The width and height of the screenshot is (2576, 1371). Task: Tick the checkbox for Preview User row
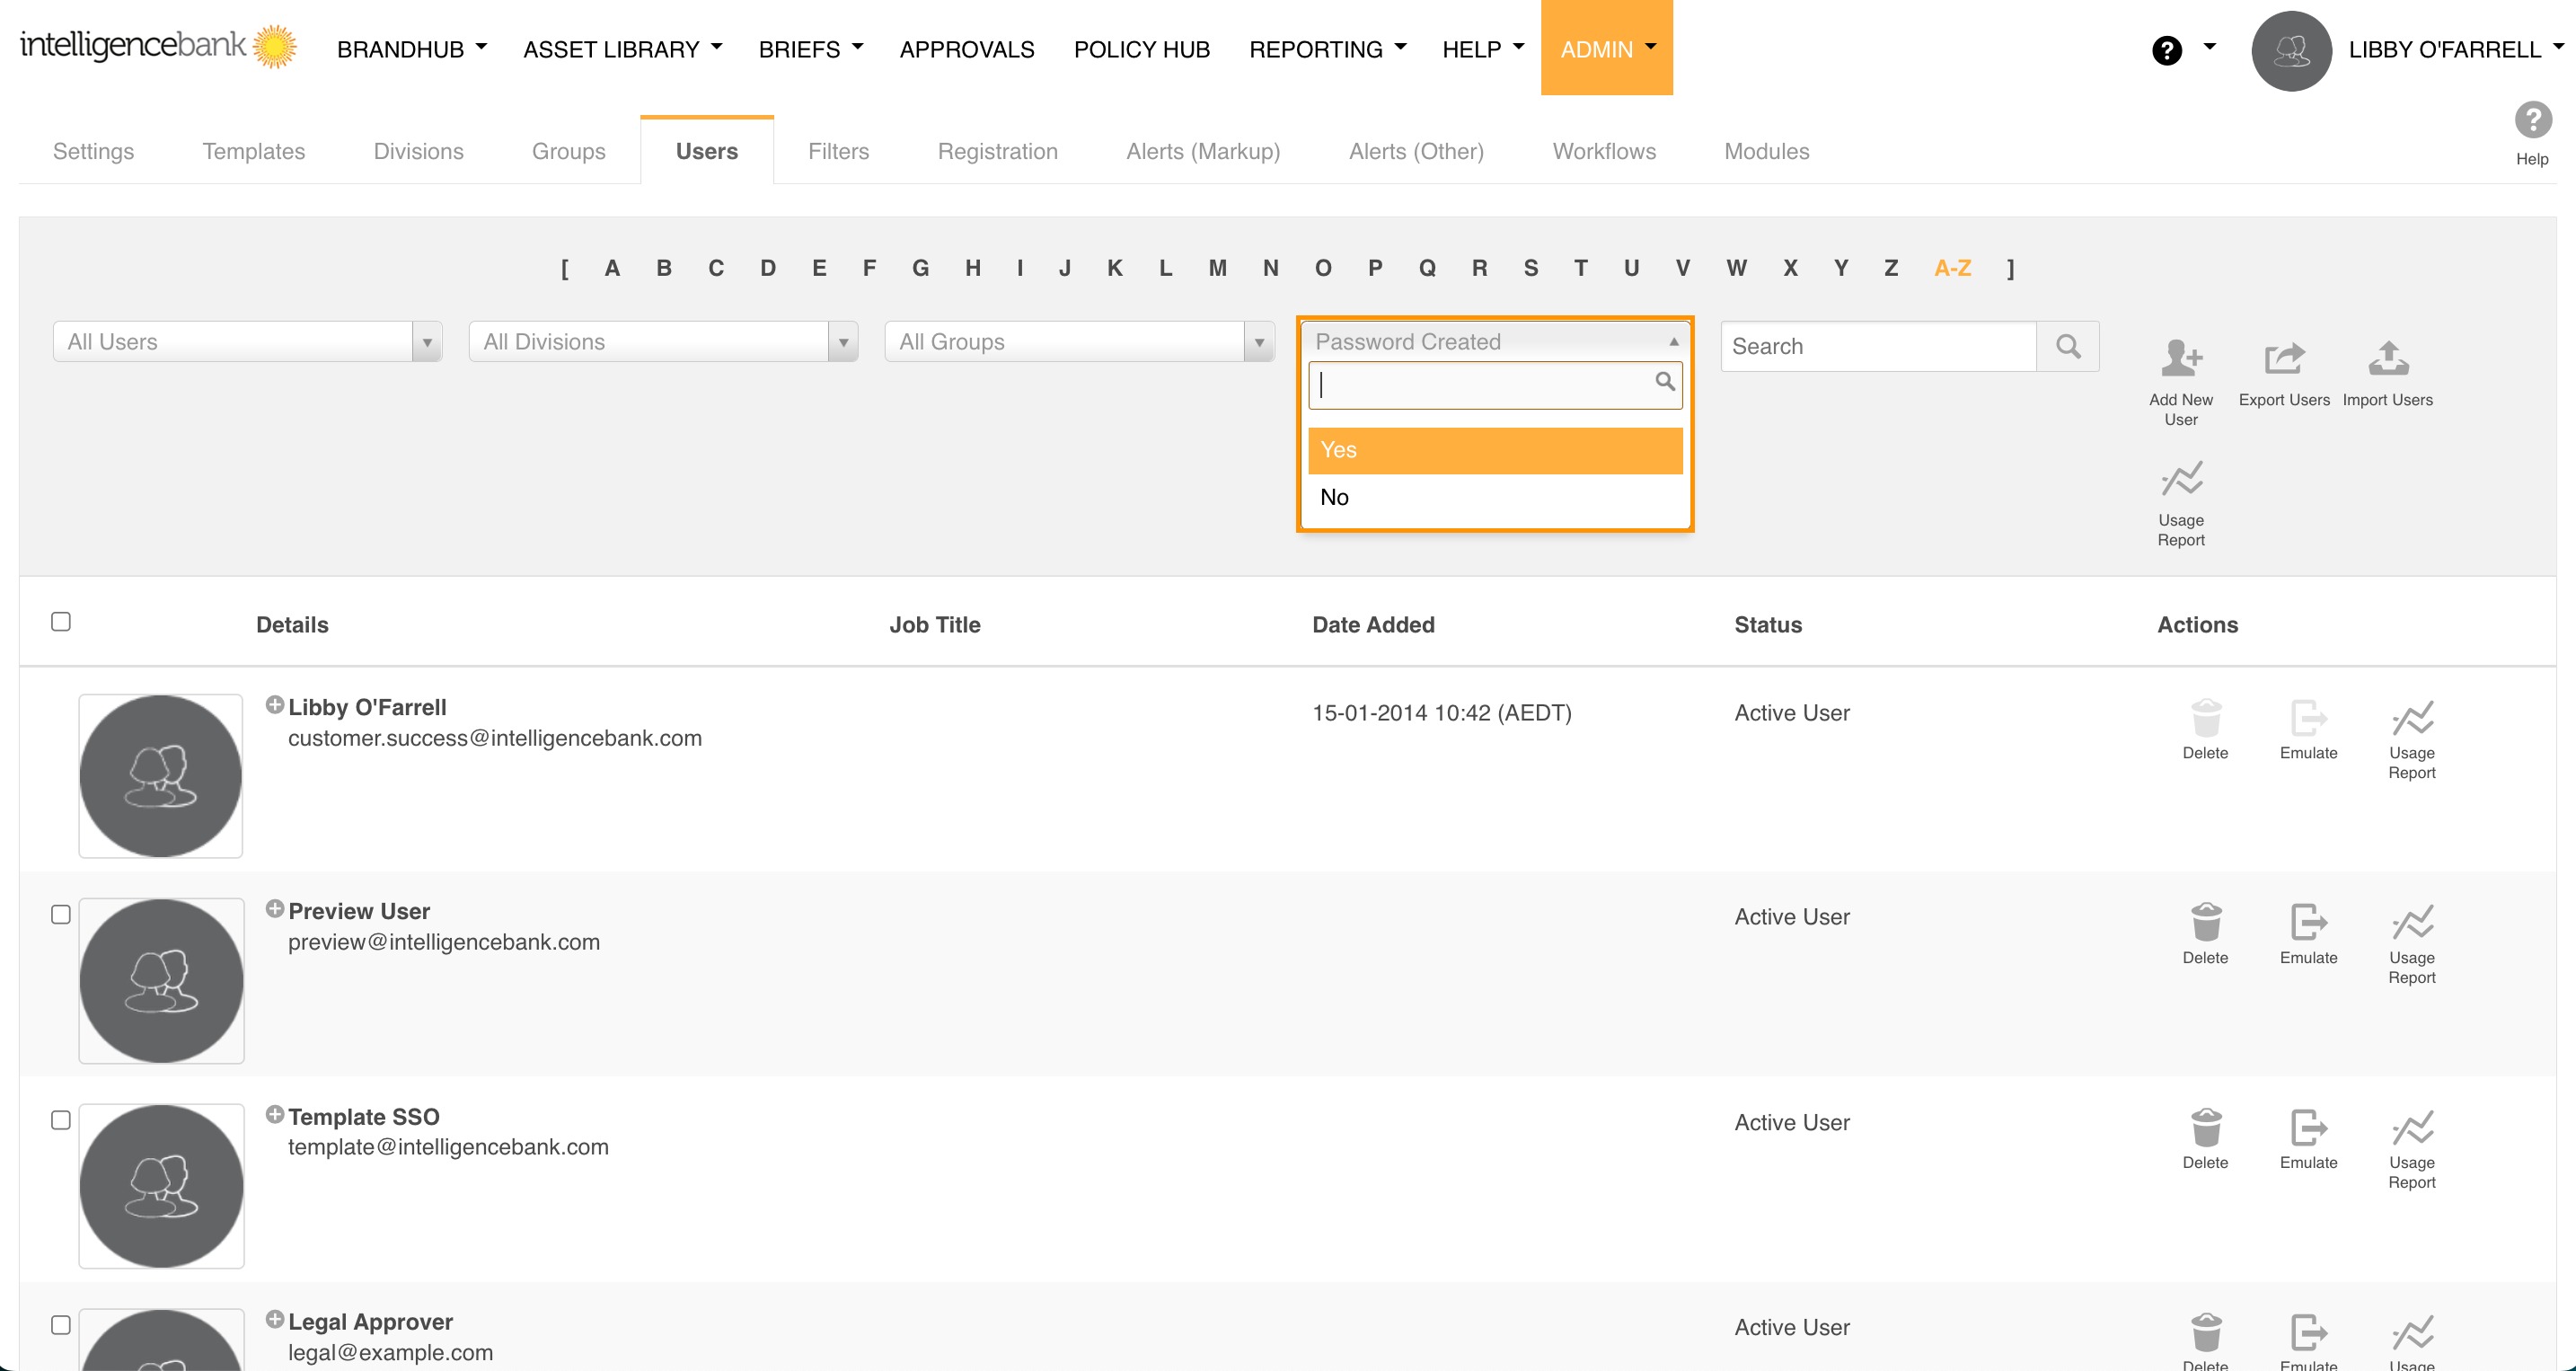[x=61, y=913]
